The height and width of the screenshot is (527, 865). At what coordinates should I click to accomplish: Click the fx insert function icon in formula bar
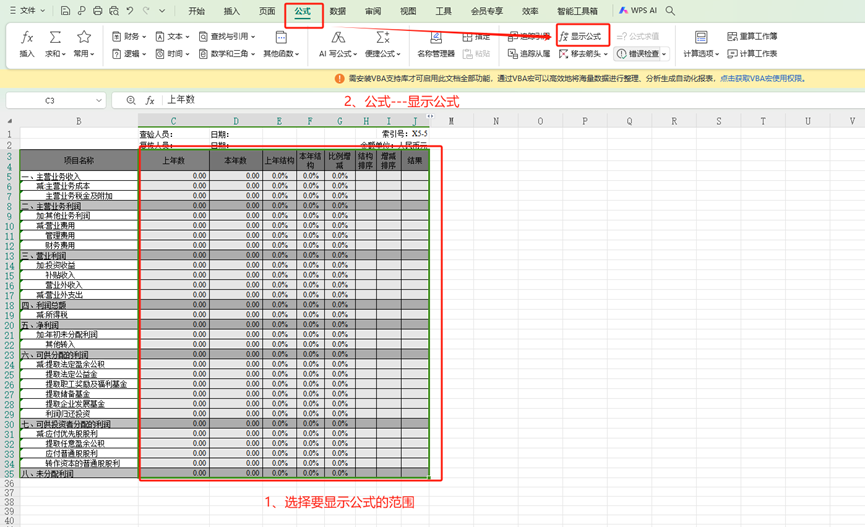(x=149, y=100)
